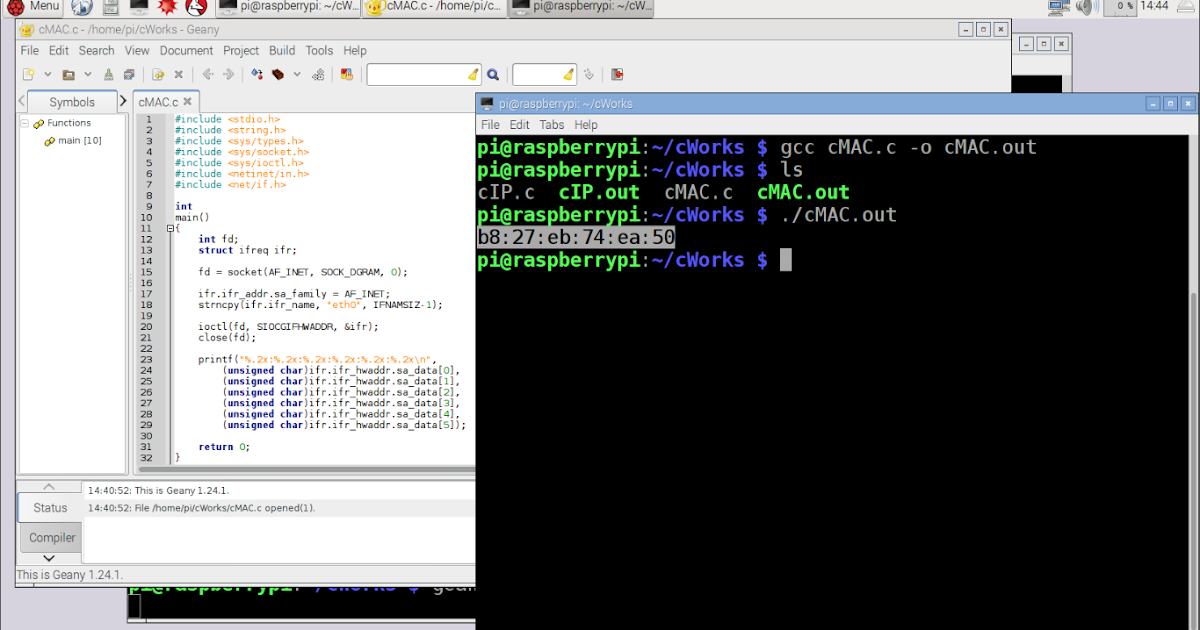Open the build options dropdown next to the brick
Screen dimensions: 1200x630
tap(296, 74)
